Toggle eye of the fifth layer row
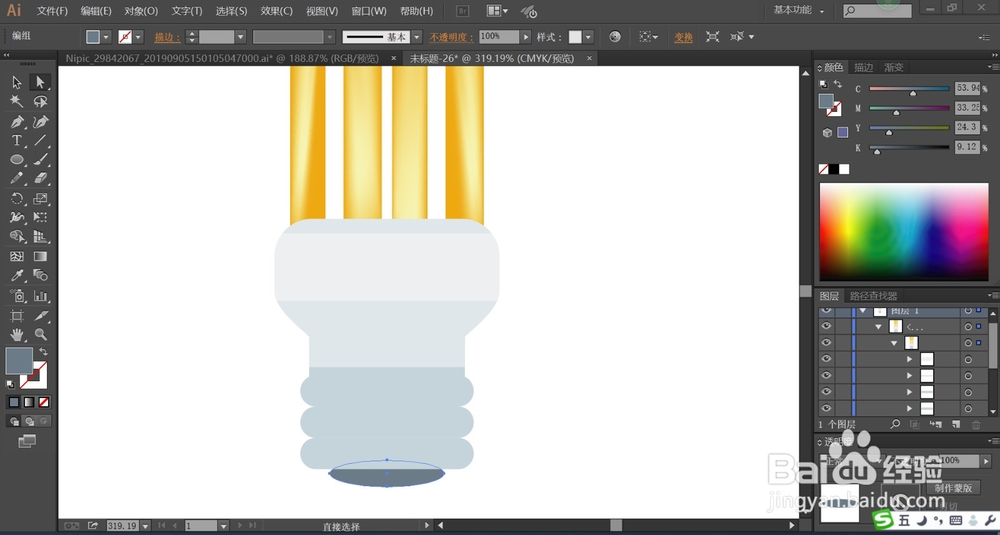This screenshot has height=535, width=1000. pyautogui.click(x=827, y=376)
